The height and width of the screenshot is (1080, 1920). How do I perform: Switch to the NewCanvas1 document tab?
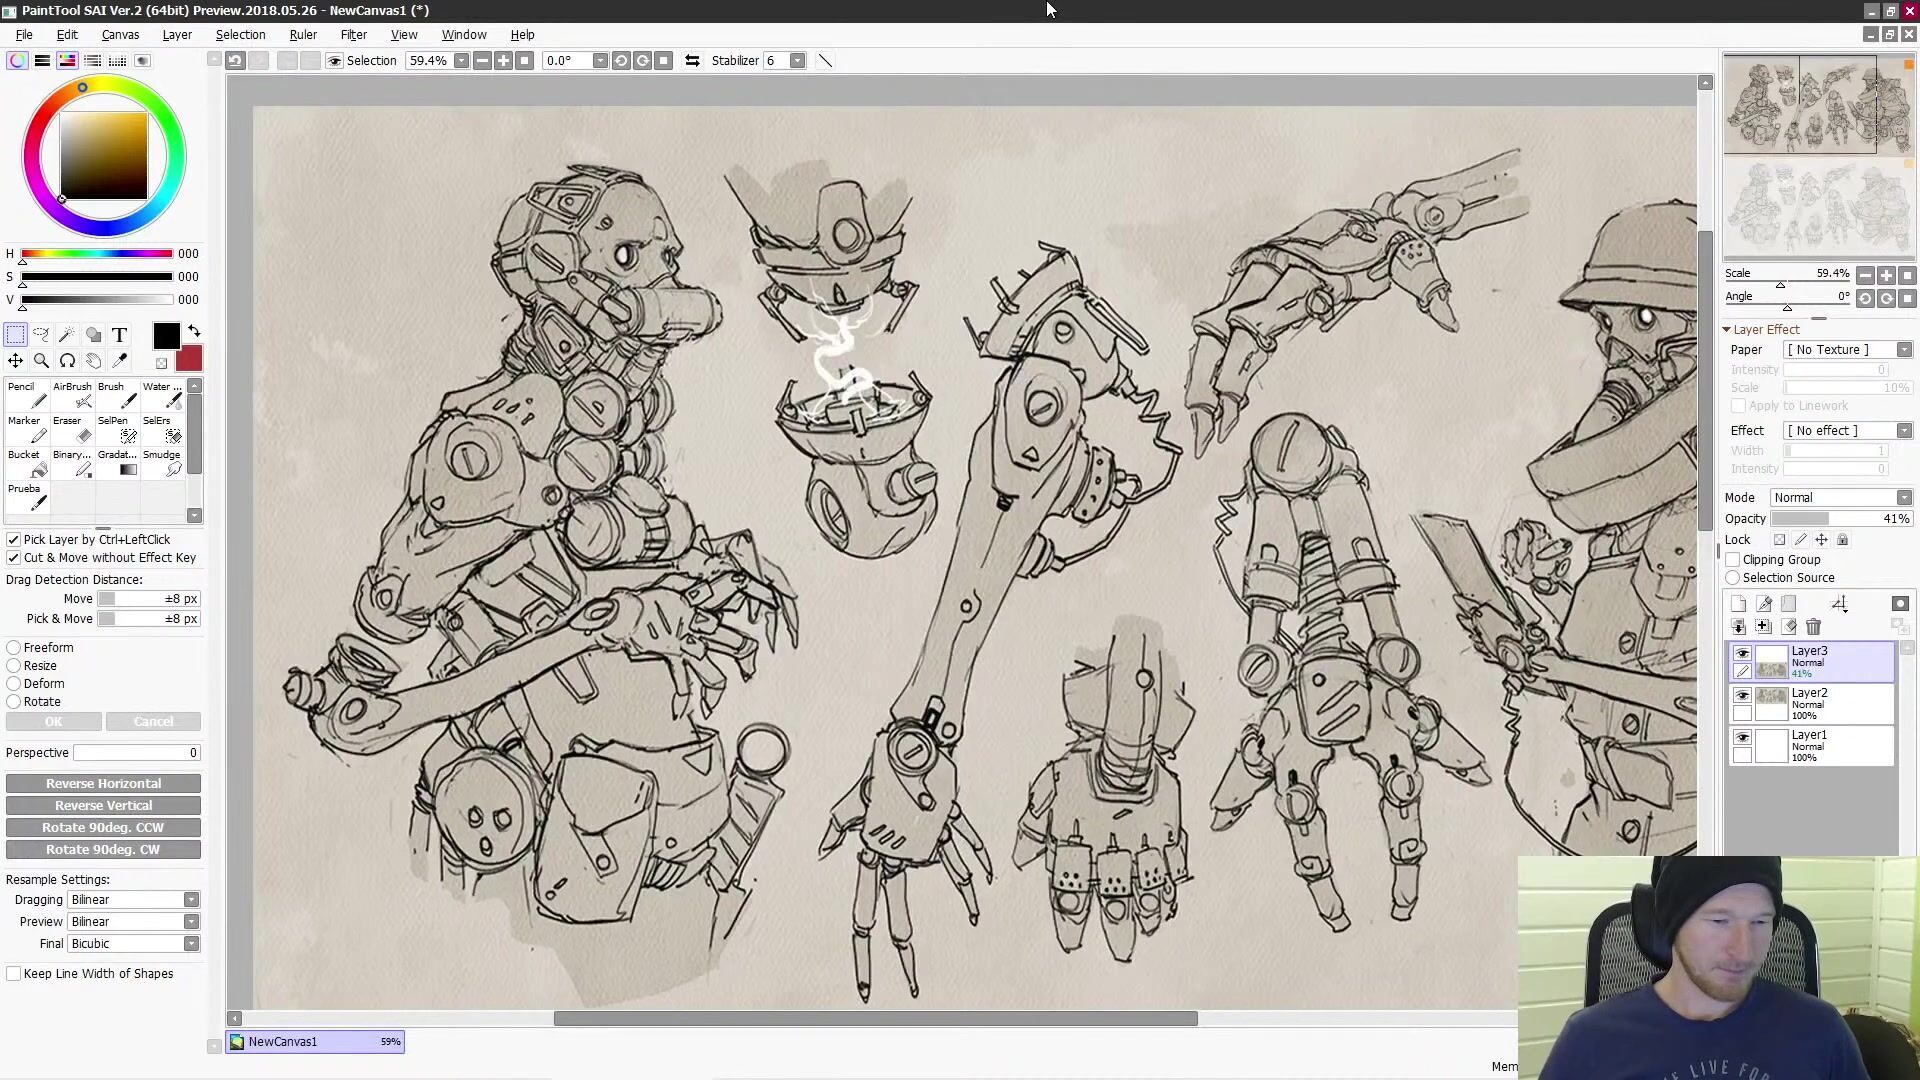pyautogui.click(x=315, y=1042)
